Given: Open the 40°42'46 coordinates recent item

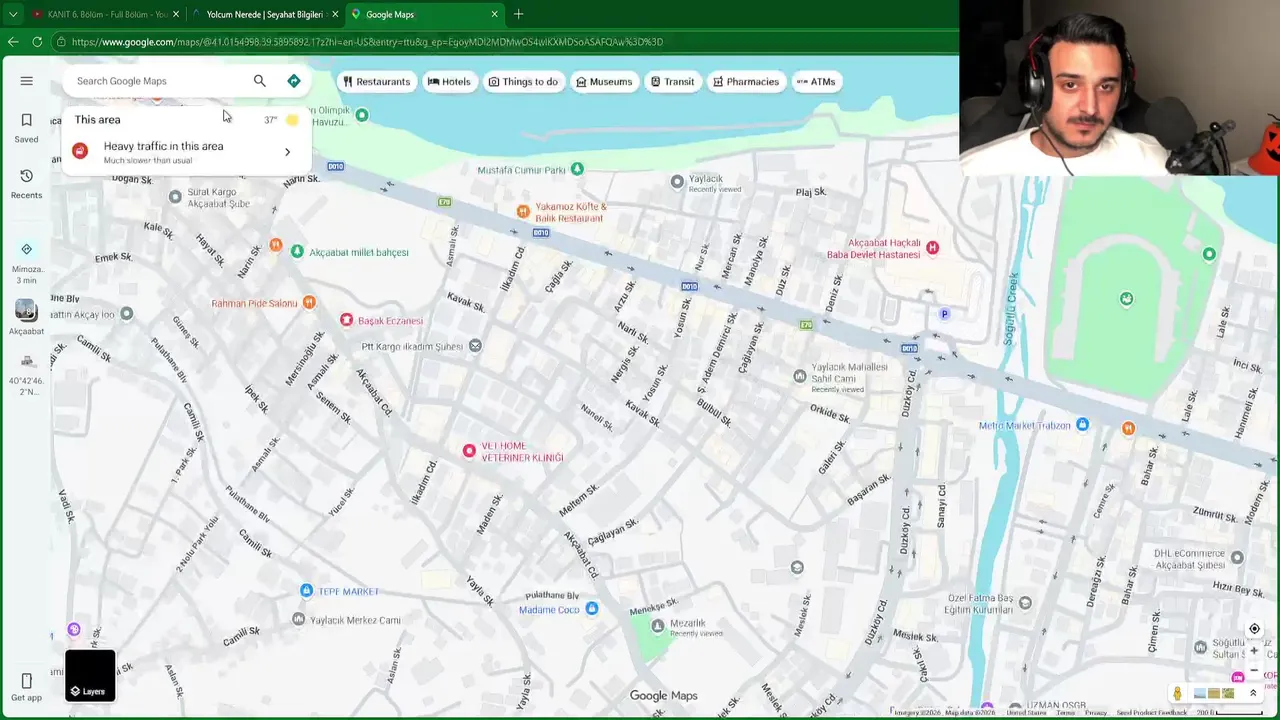Looking at the screenshot, I should [x=27, y=374].
